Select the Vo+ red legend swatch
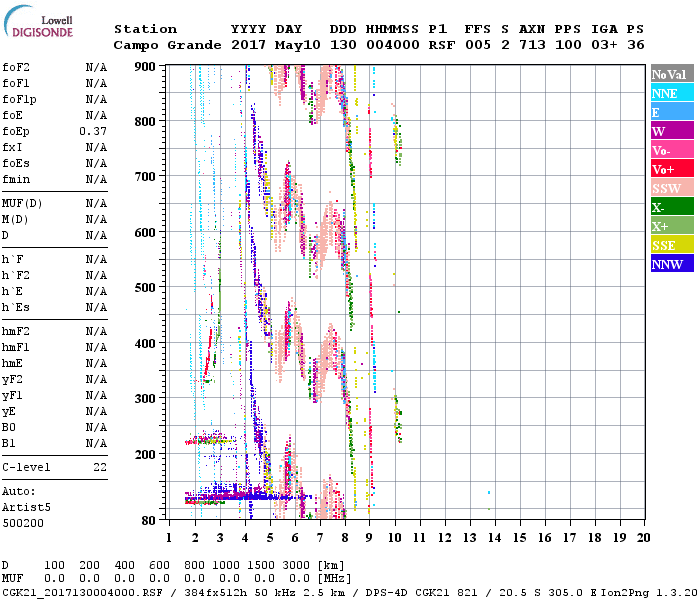The height and width of the screenshot is (600, 700). coord(672,169)
